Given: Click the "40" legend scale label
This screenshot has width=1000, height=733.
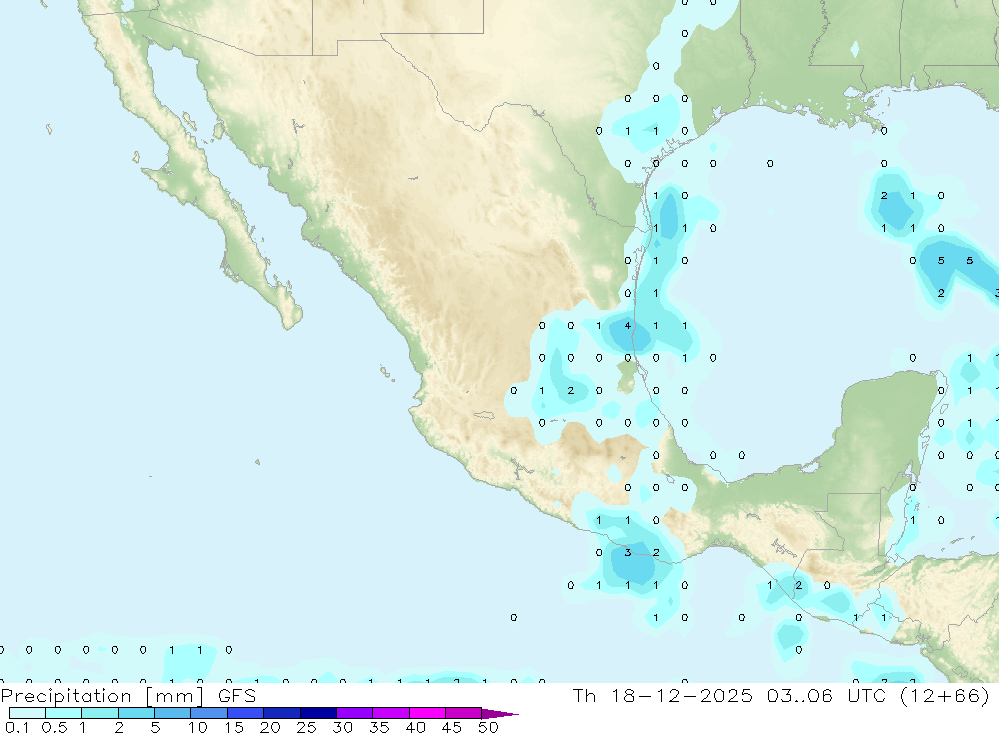Looking at the screenshot, I should click(x=415, y=727).
